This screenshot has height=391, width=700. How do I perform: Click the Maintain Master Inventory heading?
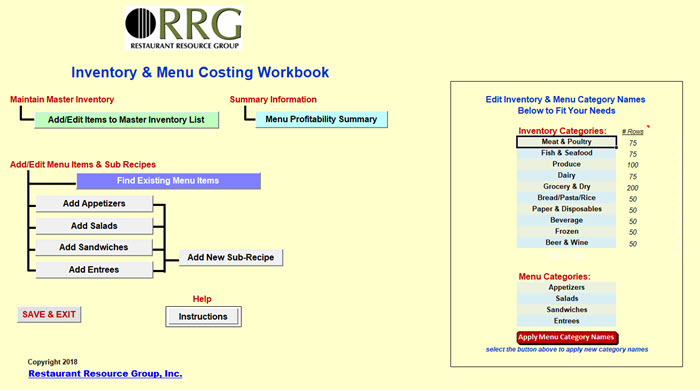[62, 100]
